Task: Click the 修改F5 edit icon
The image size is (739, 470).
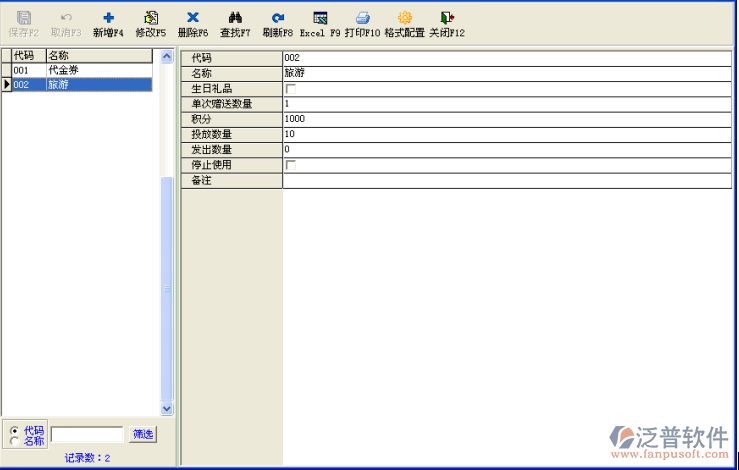Action: pos(151,18)
